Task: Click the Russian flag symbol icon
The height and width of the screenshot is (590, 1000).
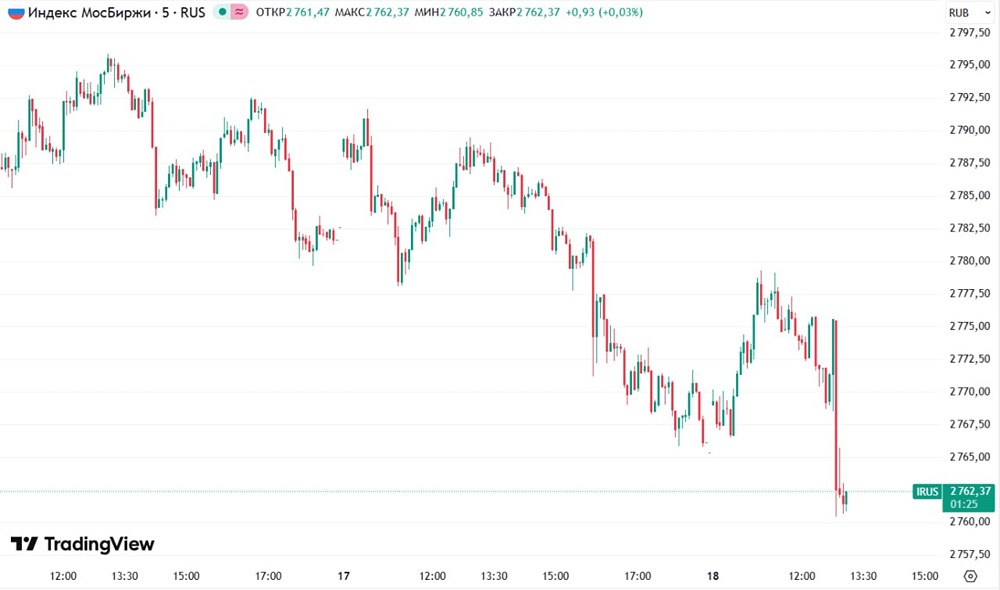Action: pyautogui.click(x=16, y=13)
